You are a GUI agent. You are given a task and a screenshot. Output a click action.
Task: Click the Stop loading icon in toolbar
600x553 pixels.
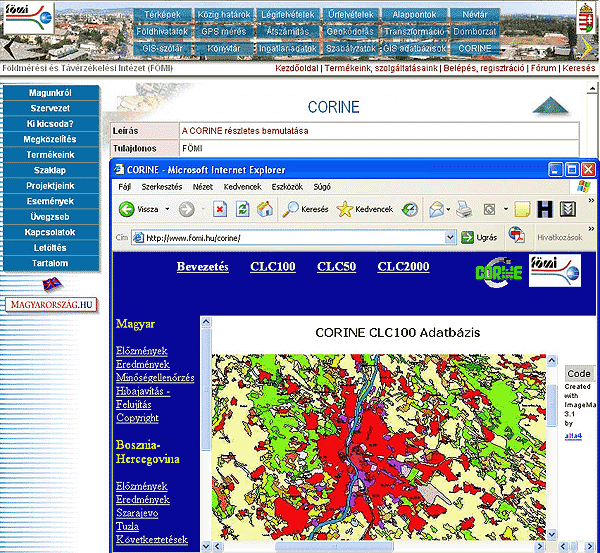(219, 210)
